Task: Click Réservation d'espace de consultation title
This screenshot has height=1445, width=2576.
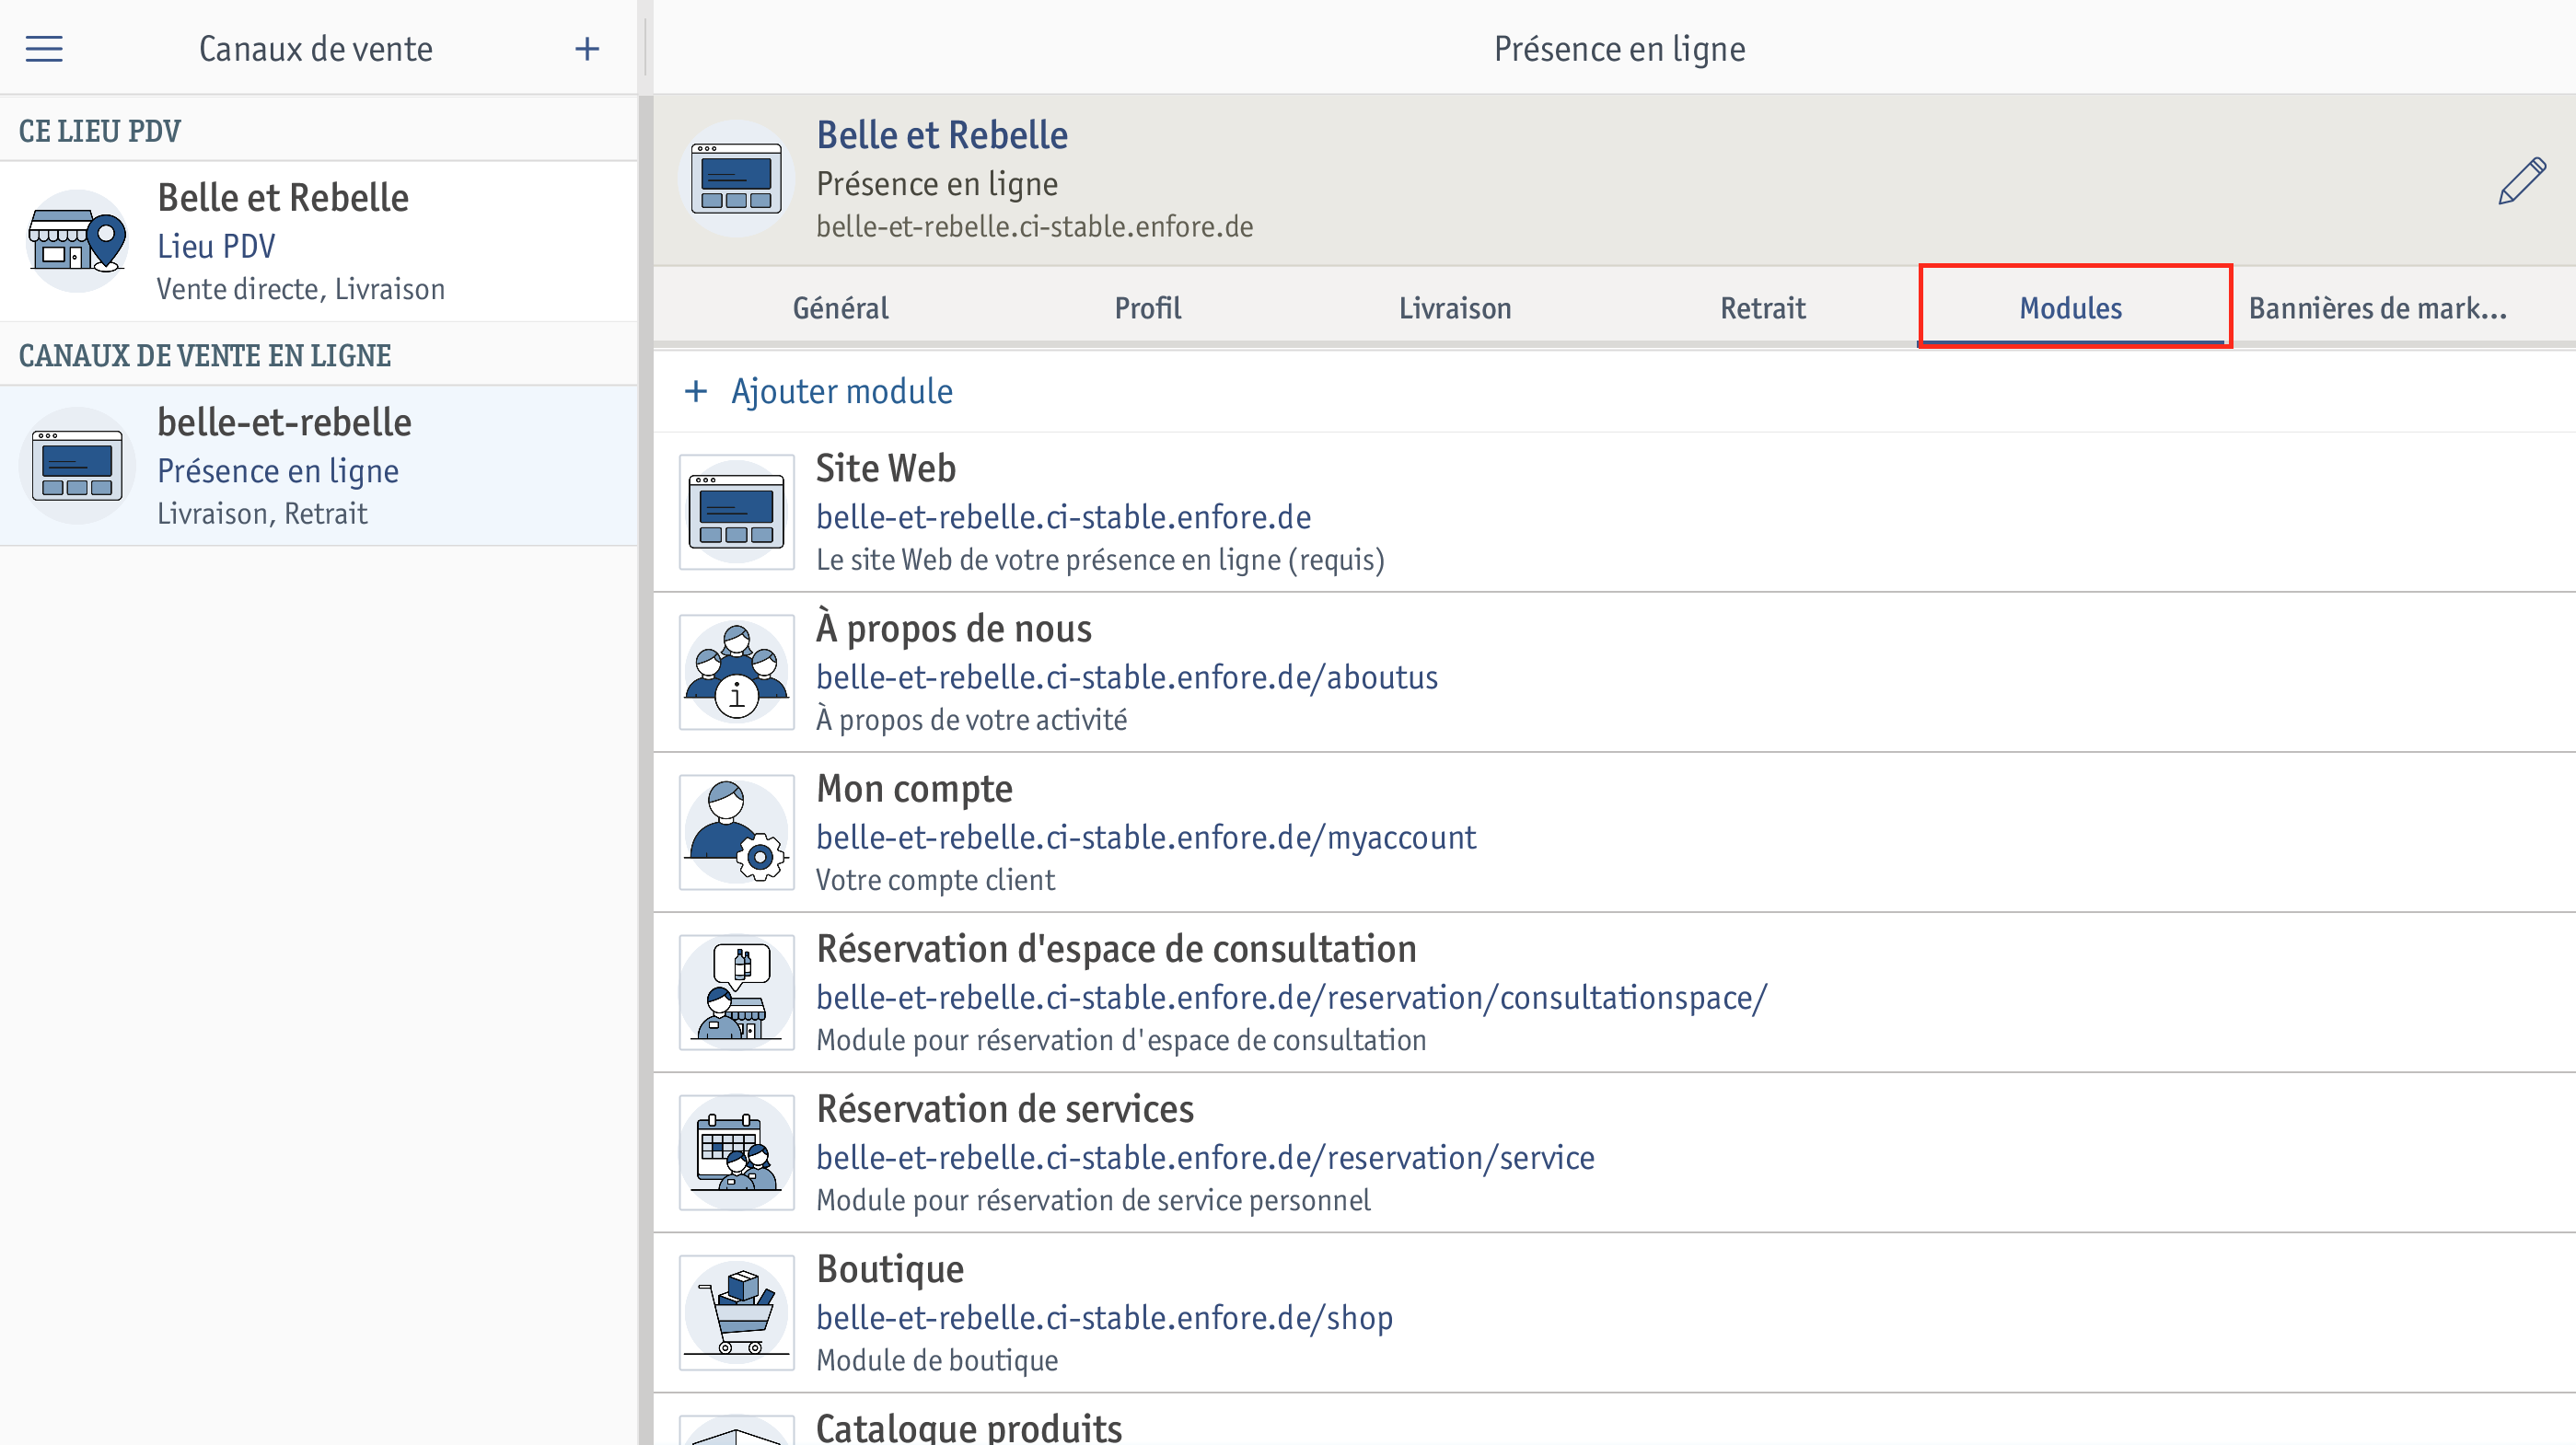Action: [x=1116, y=948]
